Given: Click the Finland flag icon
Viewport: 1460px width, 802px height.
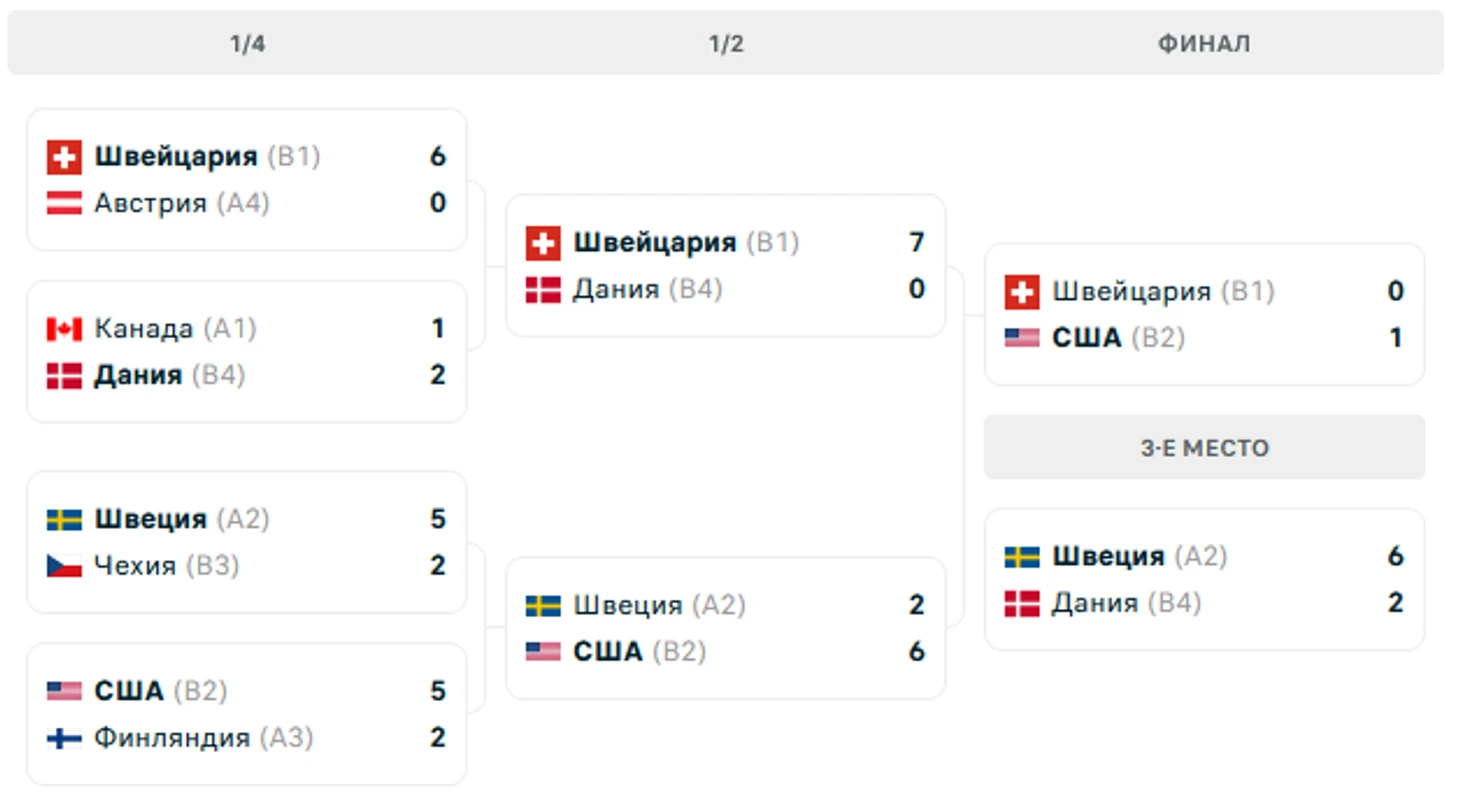Looking at the screenshot, I should (x=64, y=738).
